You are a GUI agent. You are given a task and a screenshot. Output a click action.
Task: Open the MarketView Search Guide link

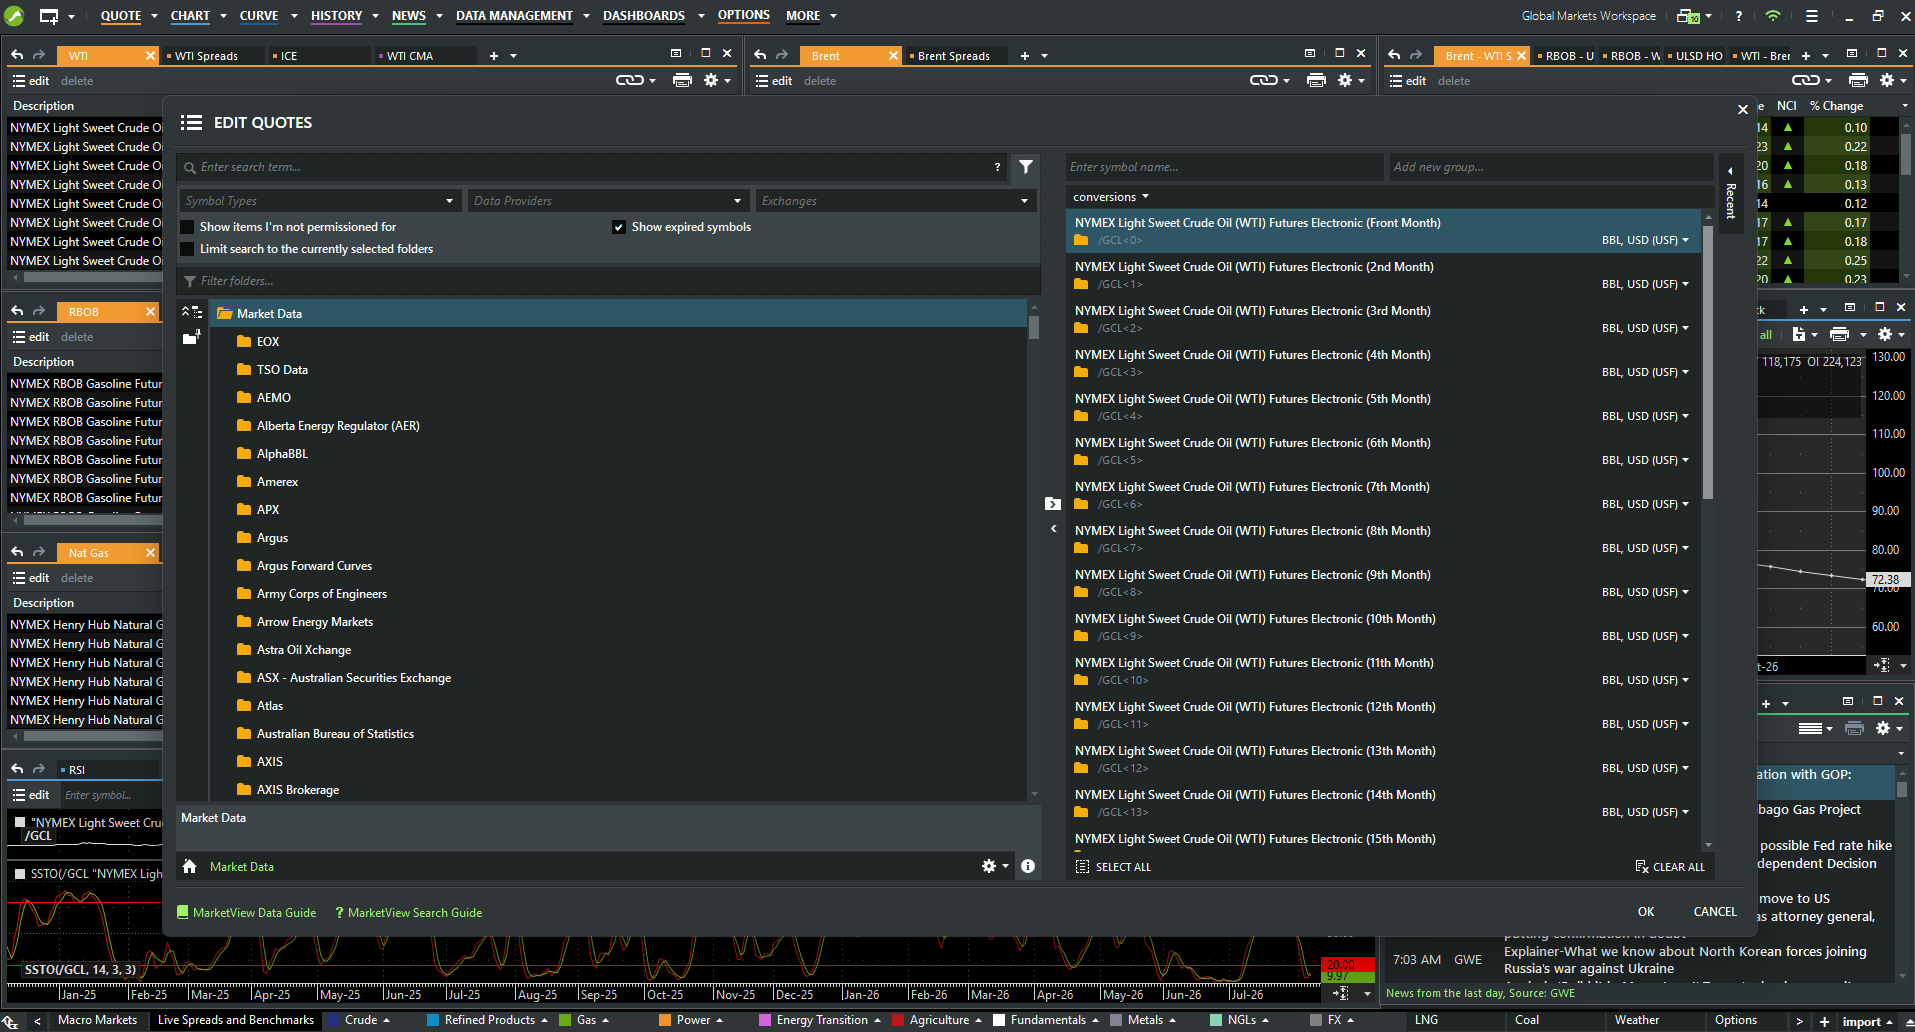point(408,913)
